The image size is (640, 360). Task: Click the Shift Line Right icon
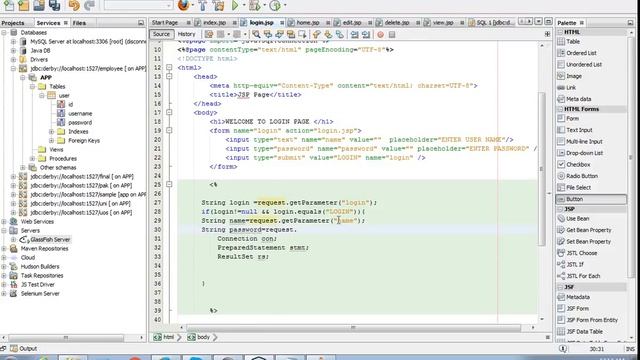(x=366, y=34)
